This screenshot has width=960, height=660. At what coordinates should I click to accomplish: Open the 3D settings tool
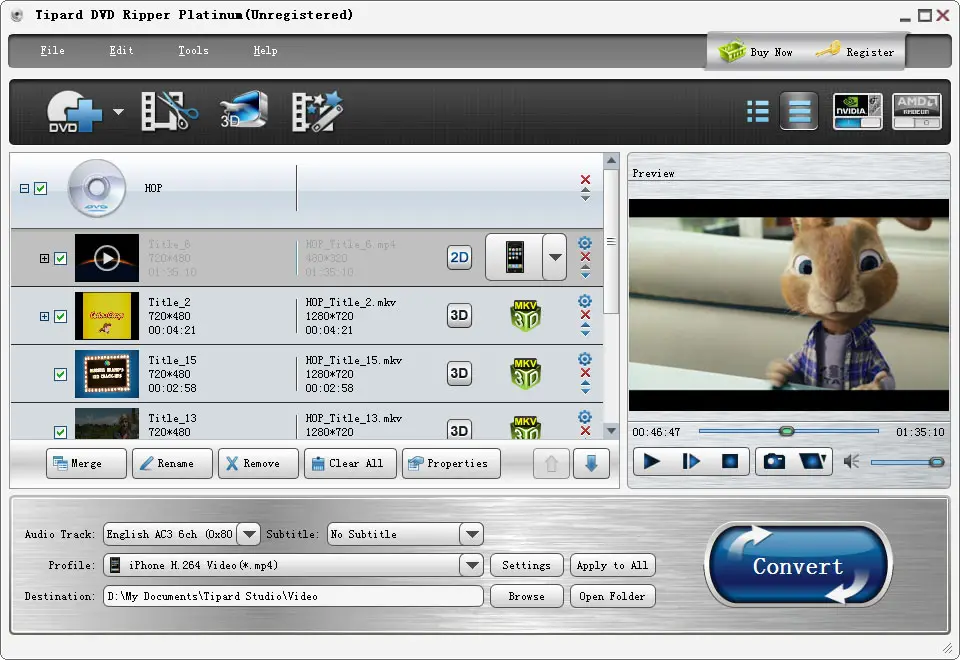pyautogui.click(x=244, y=110)
